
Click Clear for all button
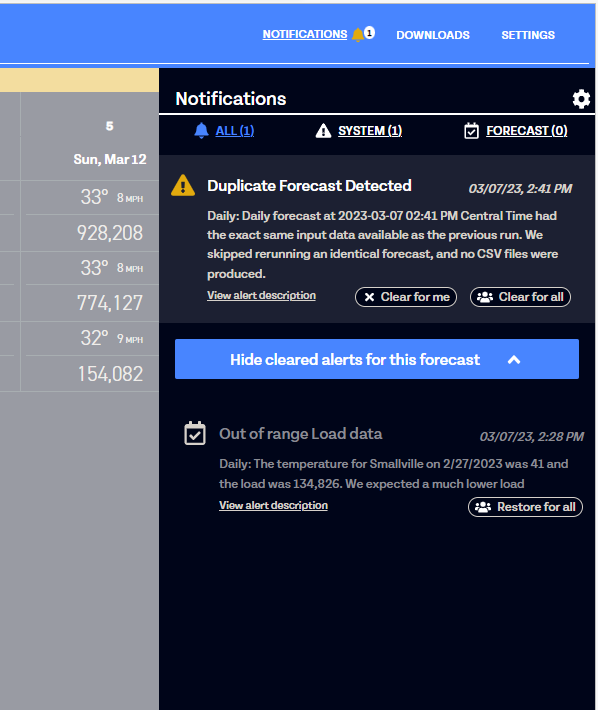(x=520, y=297)
